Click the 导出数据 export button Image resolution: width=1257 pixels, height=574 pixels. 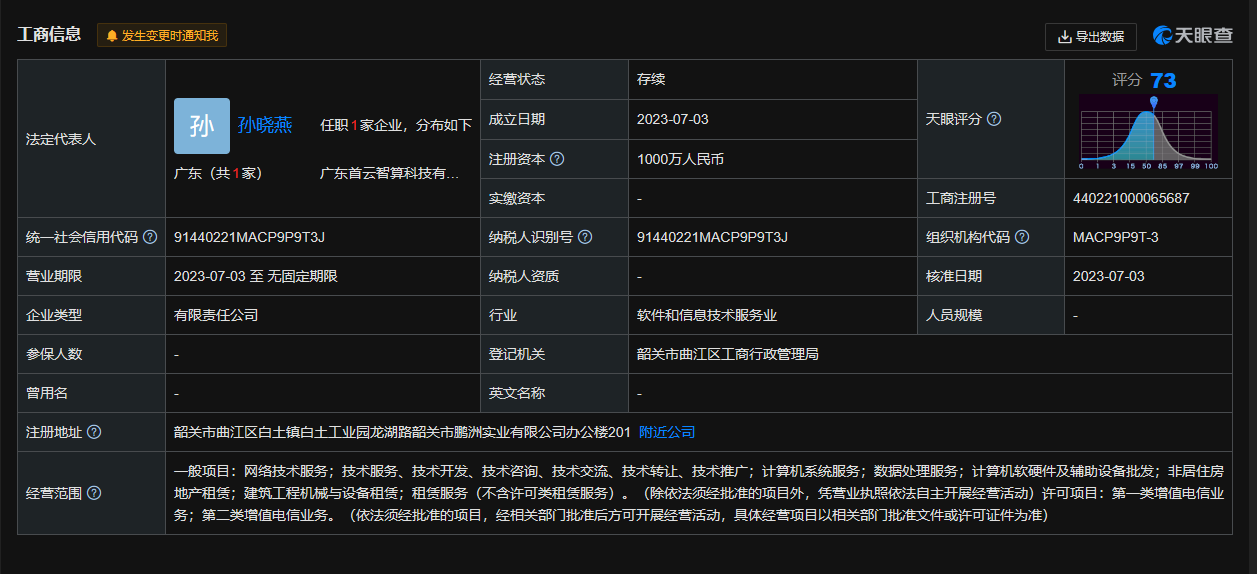click(1090, 37)
